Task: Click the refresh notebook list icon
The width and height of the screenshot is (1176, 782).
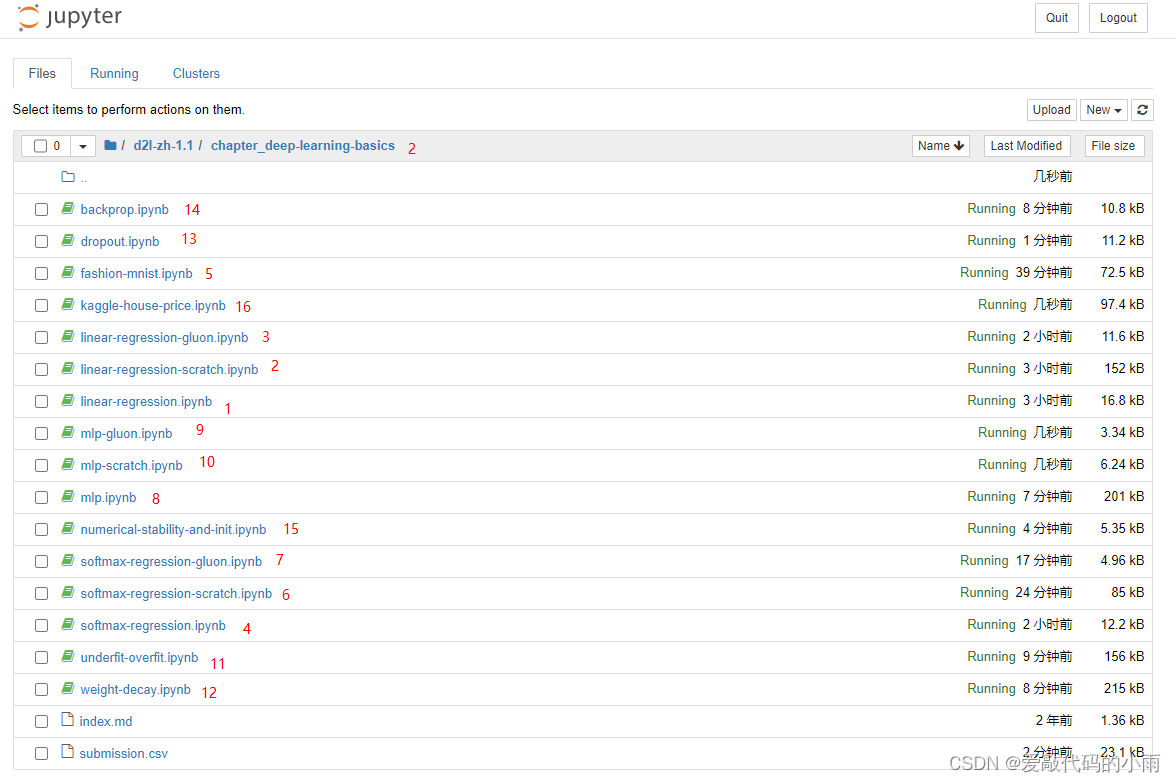Action: tap(1142, 109)
